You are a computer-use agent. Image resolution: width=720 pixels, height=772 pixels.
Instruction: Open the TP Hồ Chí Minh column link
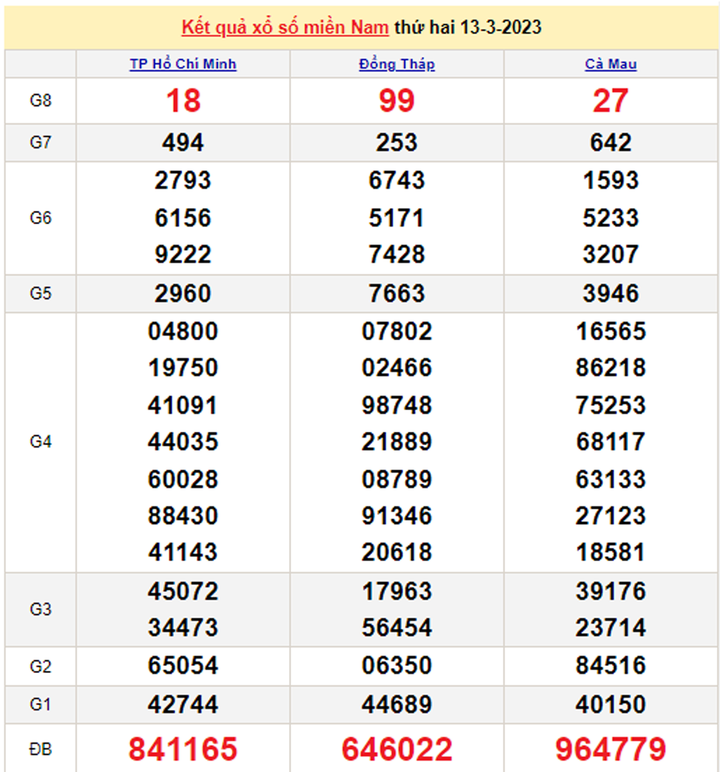pyautogui.click(x=183, y=64)
